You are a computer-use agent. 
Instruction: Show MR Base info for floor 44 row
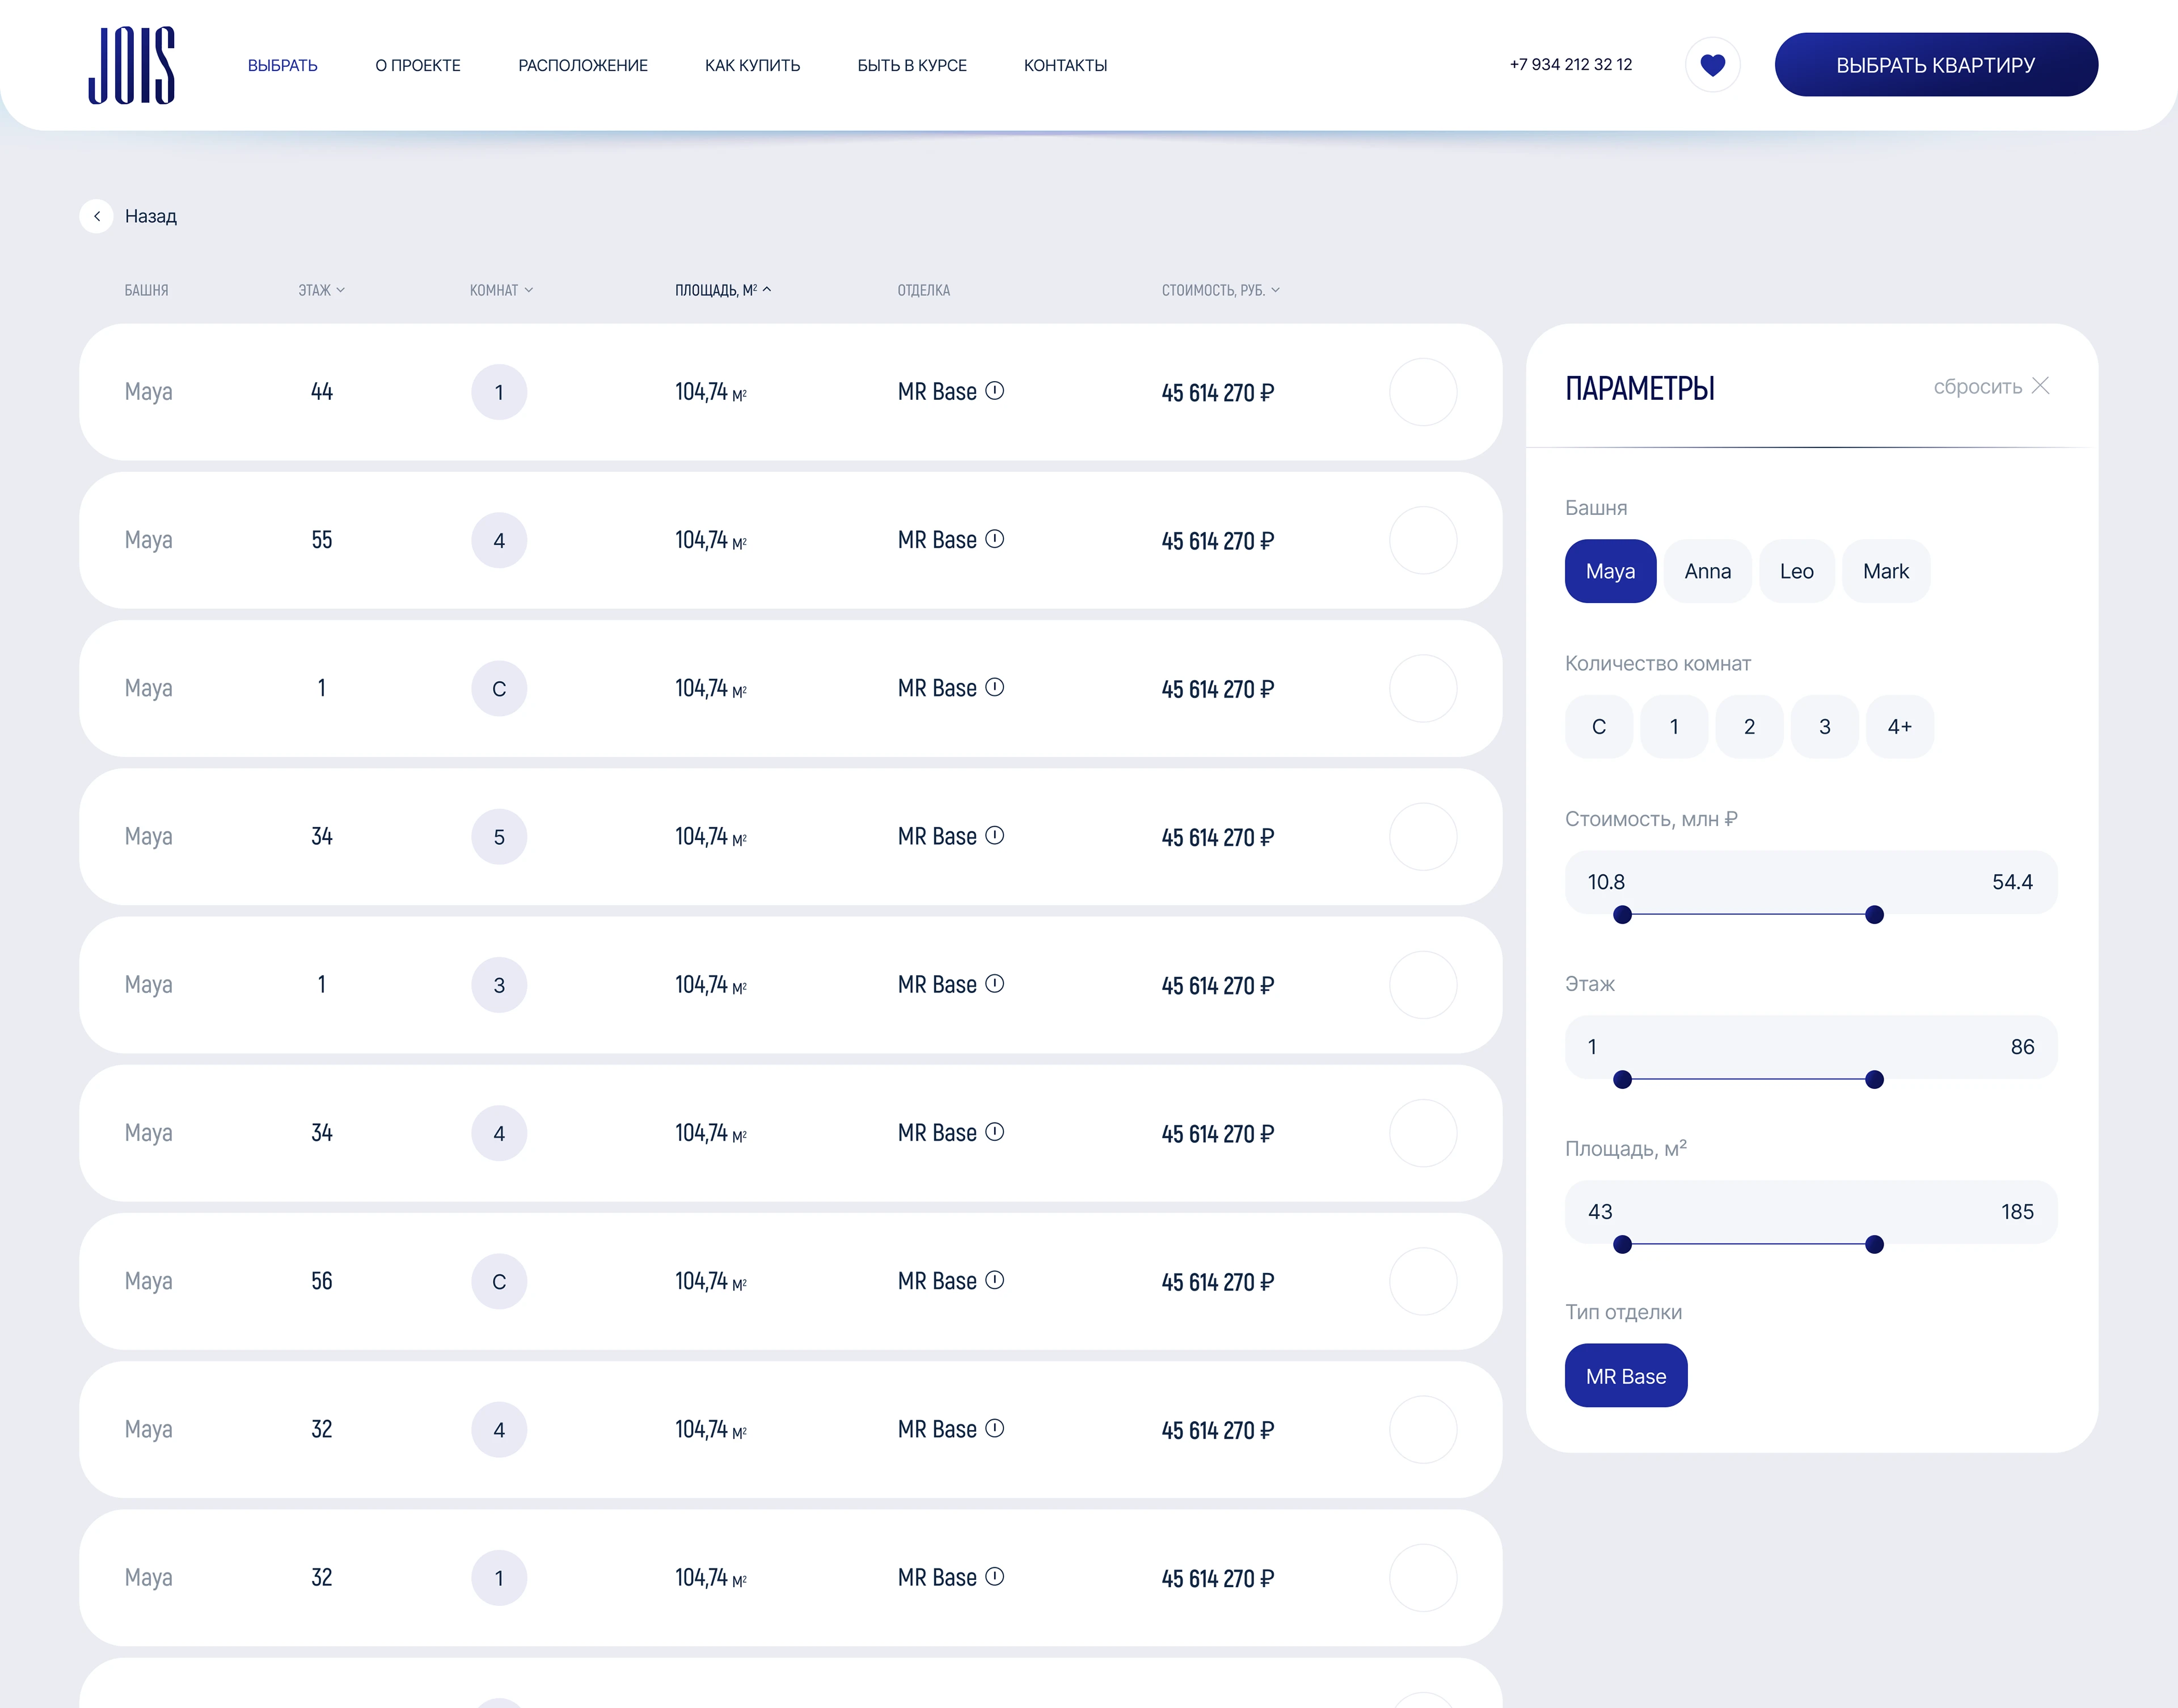tap(994, 391)
